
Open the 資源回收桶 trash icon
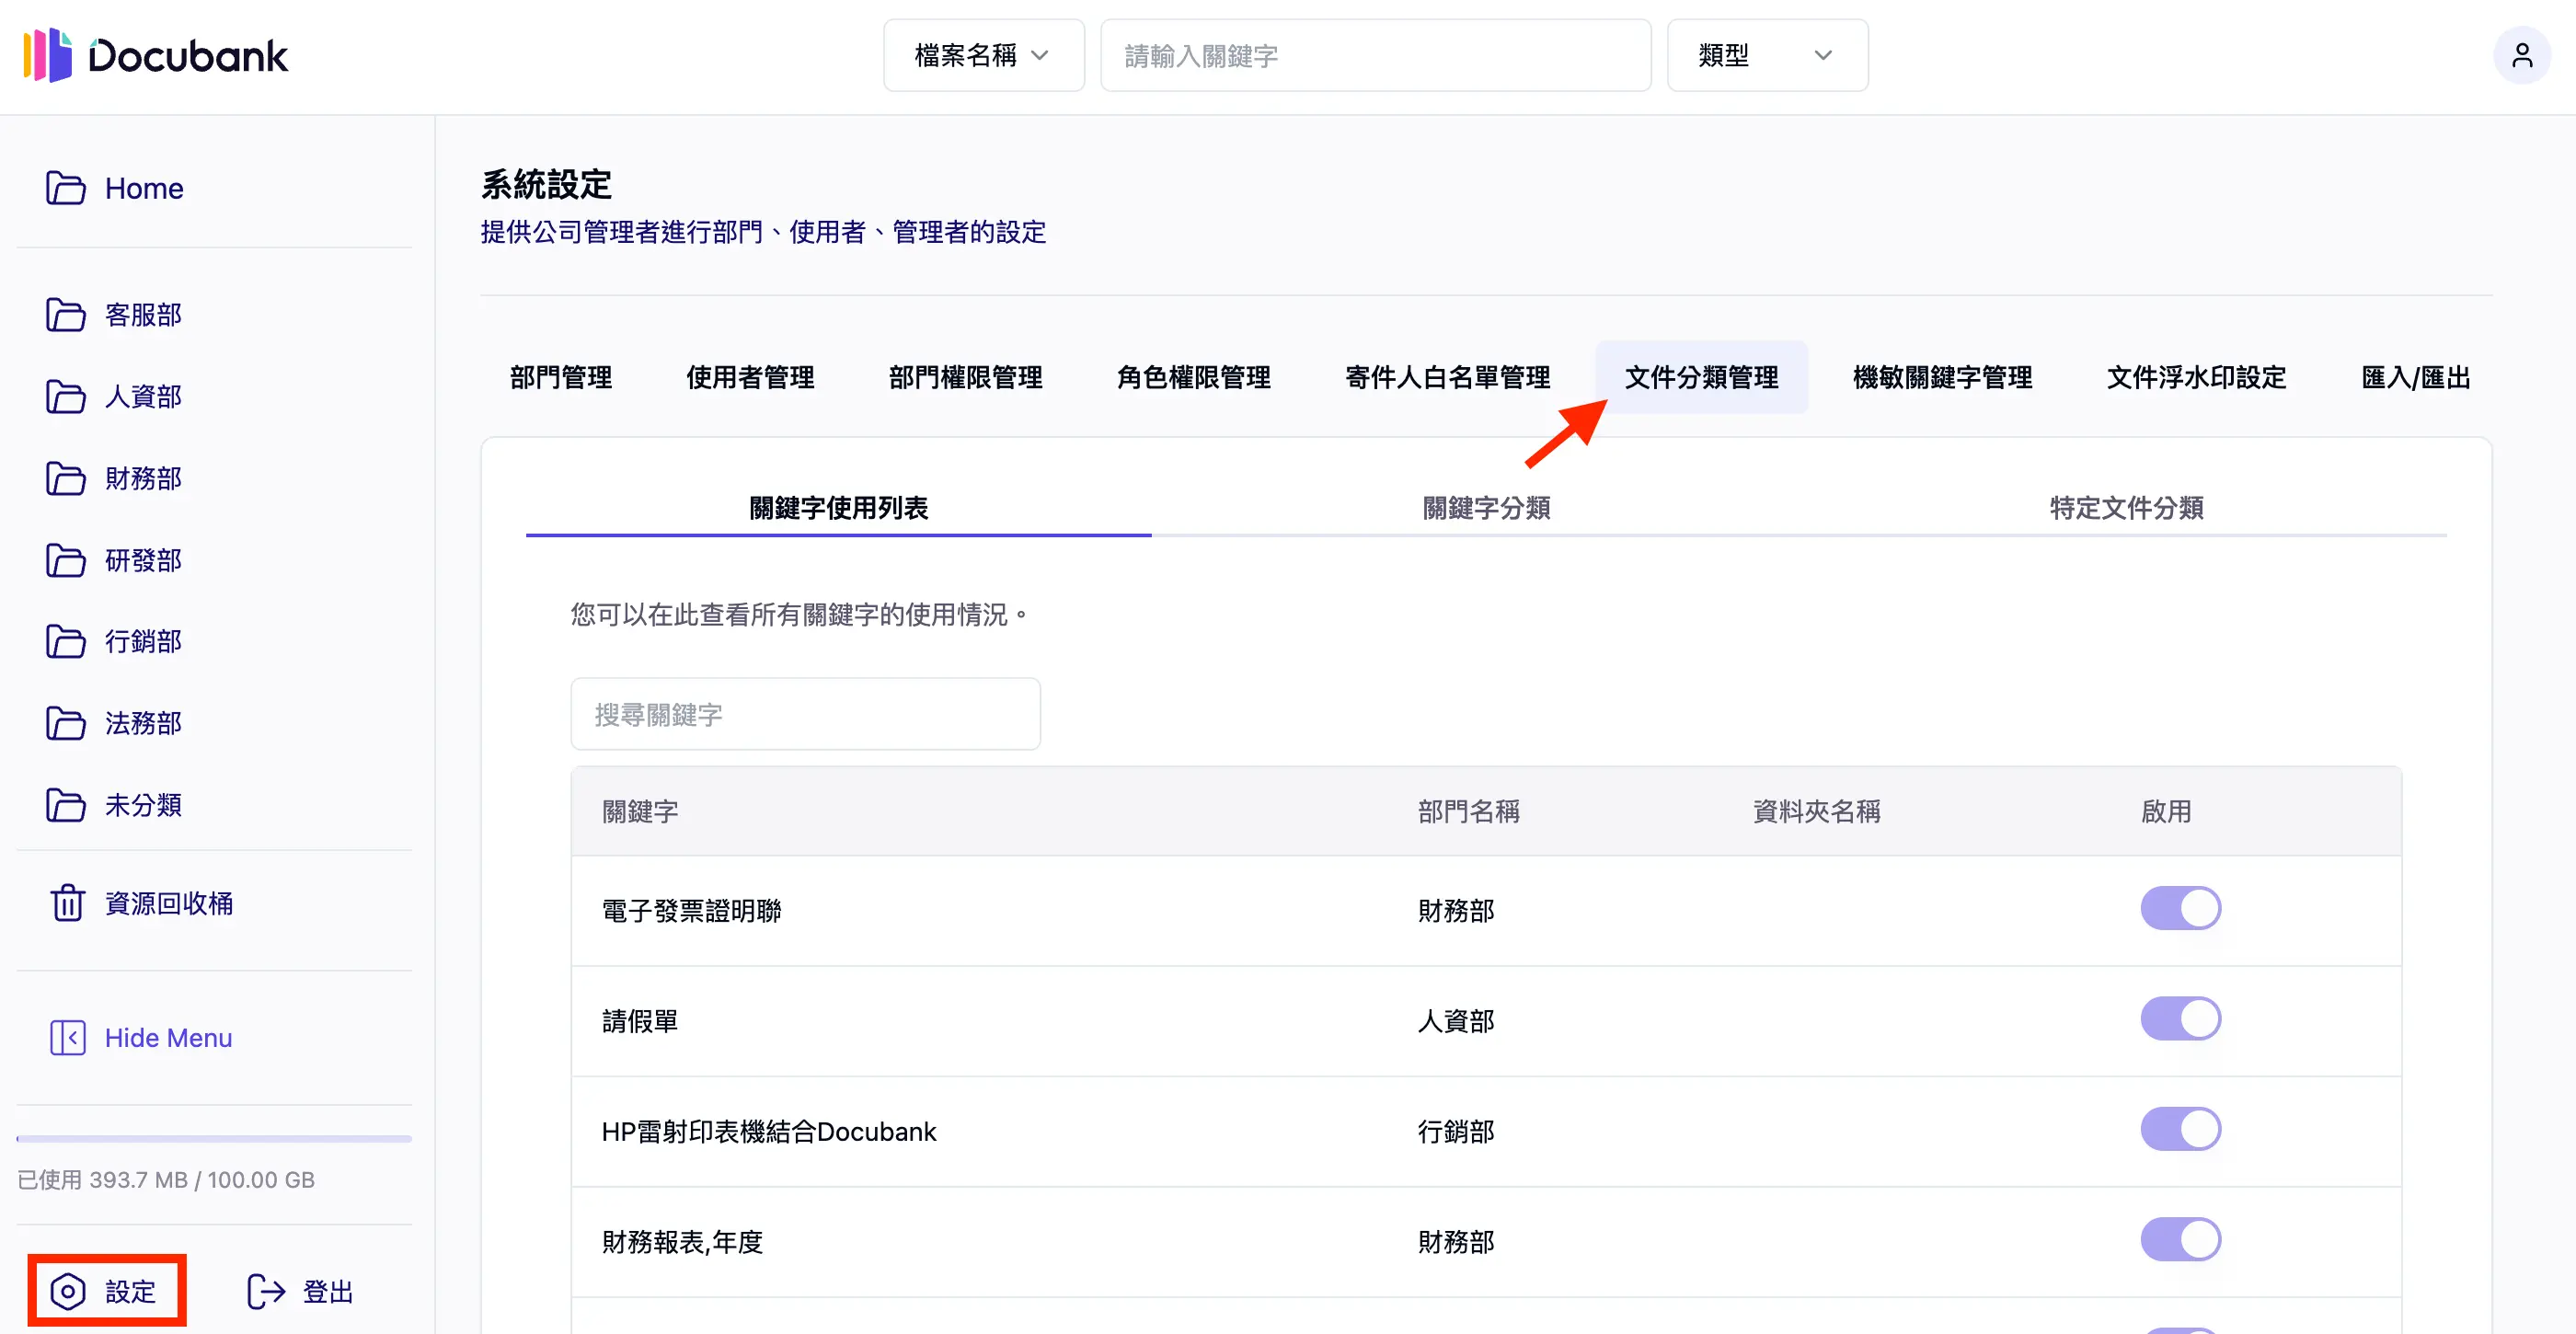66,903
